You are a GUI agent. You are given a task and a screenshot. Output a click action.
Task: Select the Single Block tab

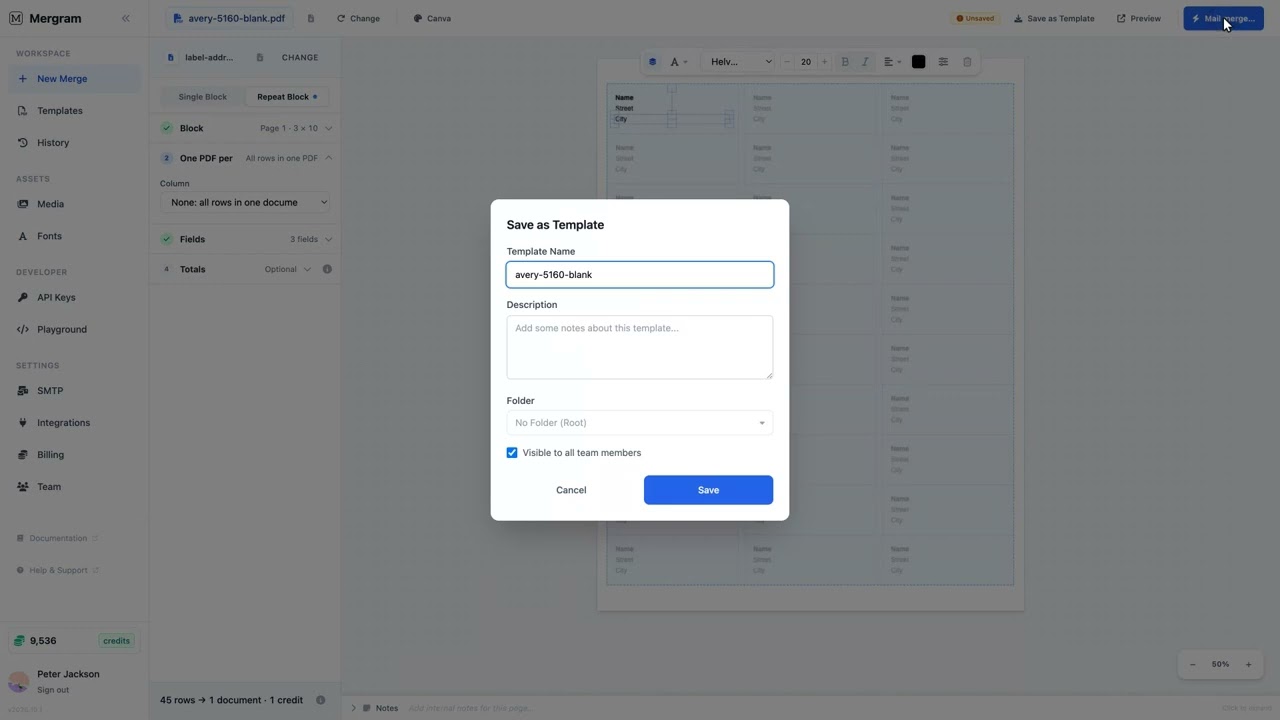click(x=202, y=97)
